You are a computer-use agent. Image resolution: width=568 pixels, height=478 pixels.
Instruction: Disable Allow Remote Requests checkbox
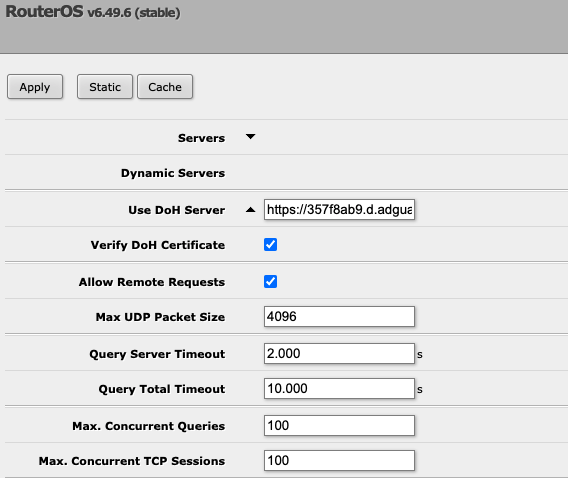point(270,281)
